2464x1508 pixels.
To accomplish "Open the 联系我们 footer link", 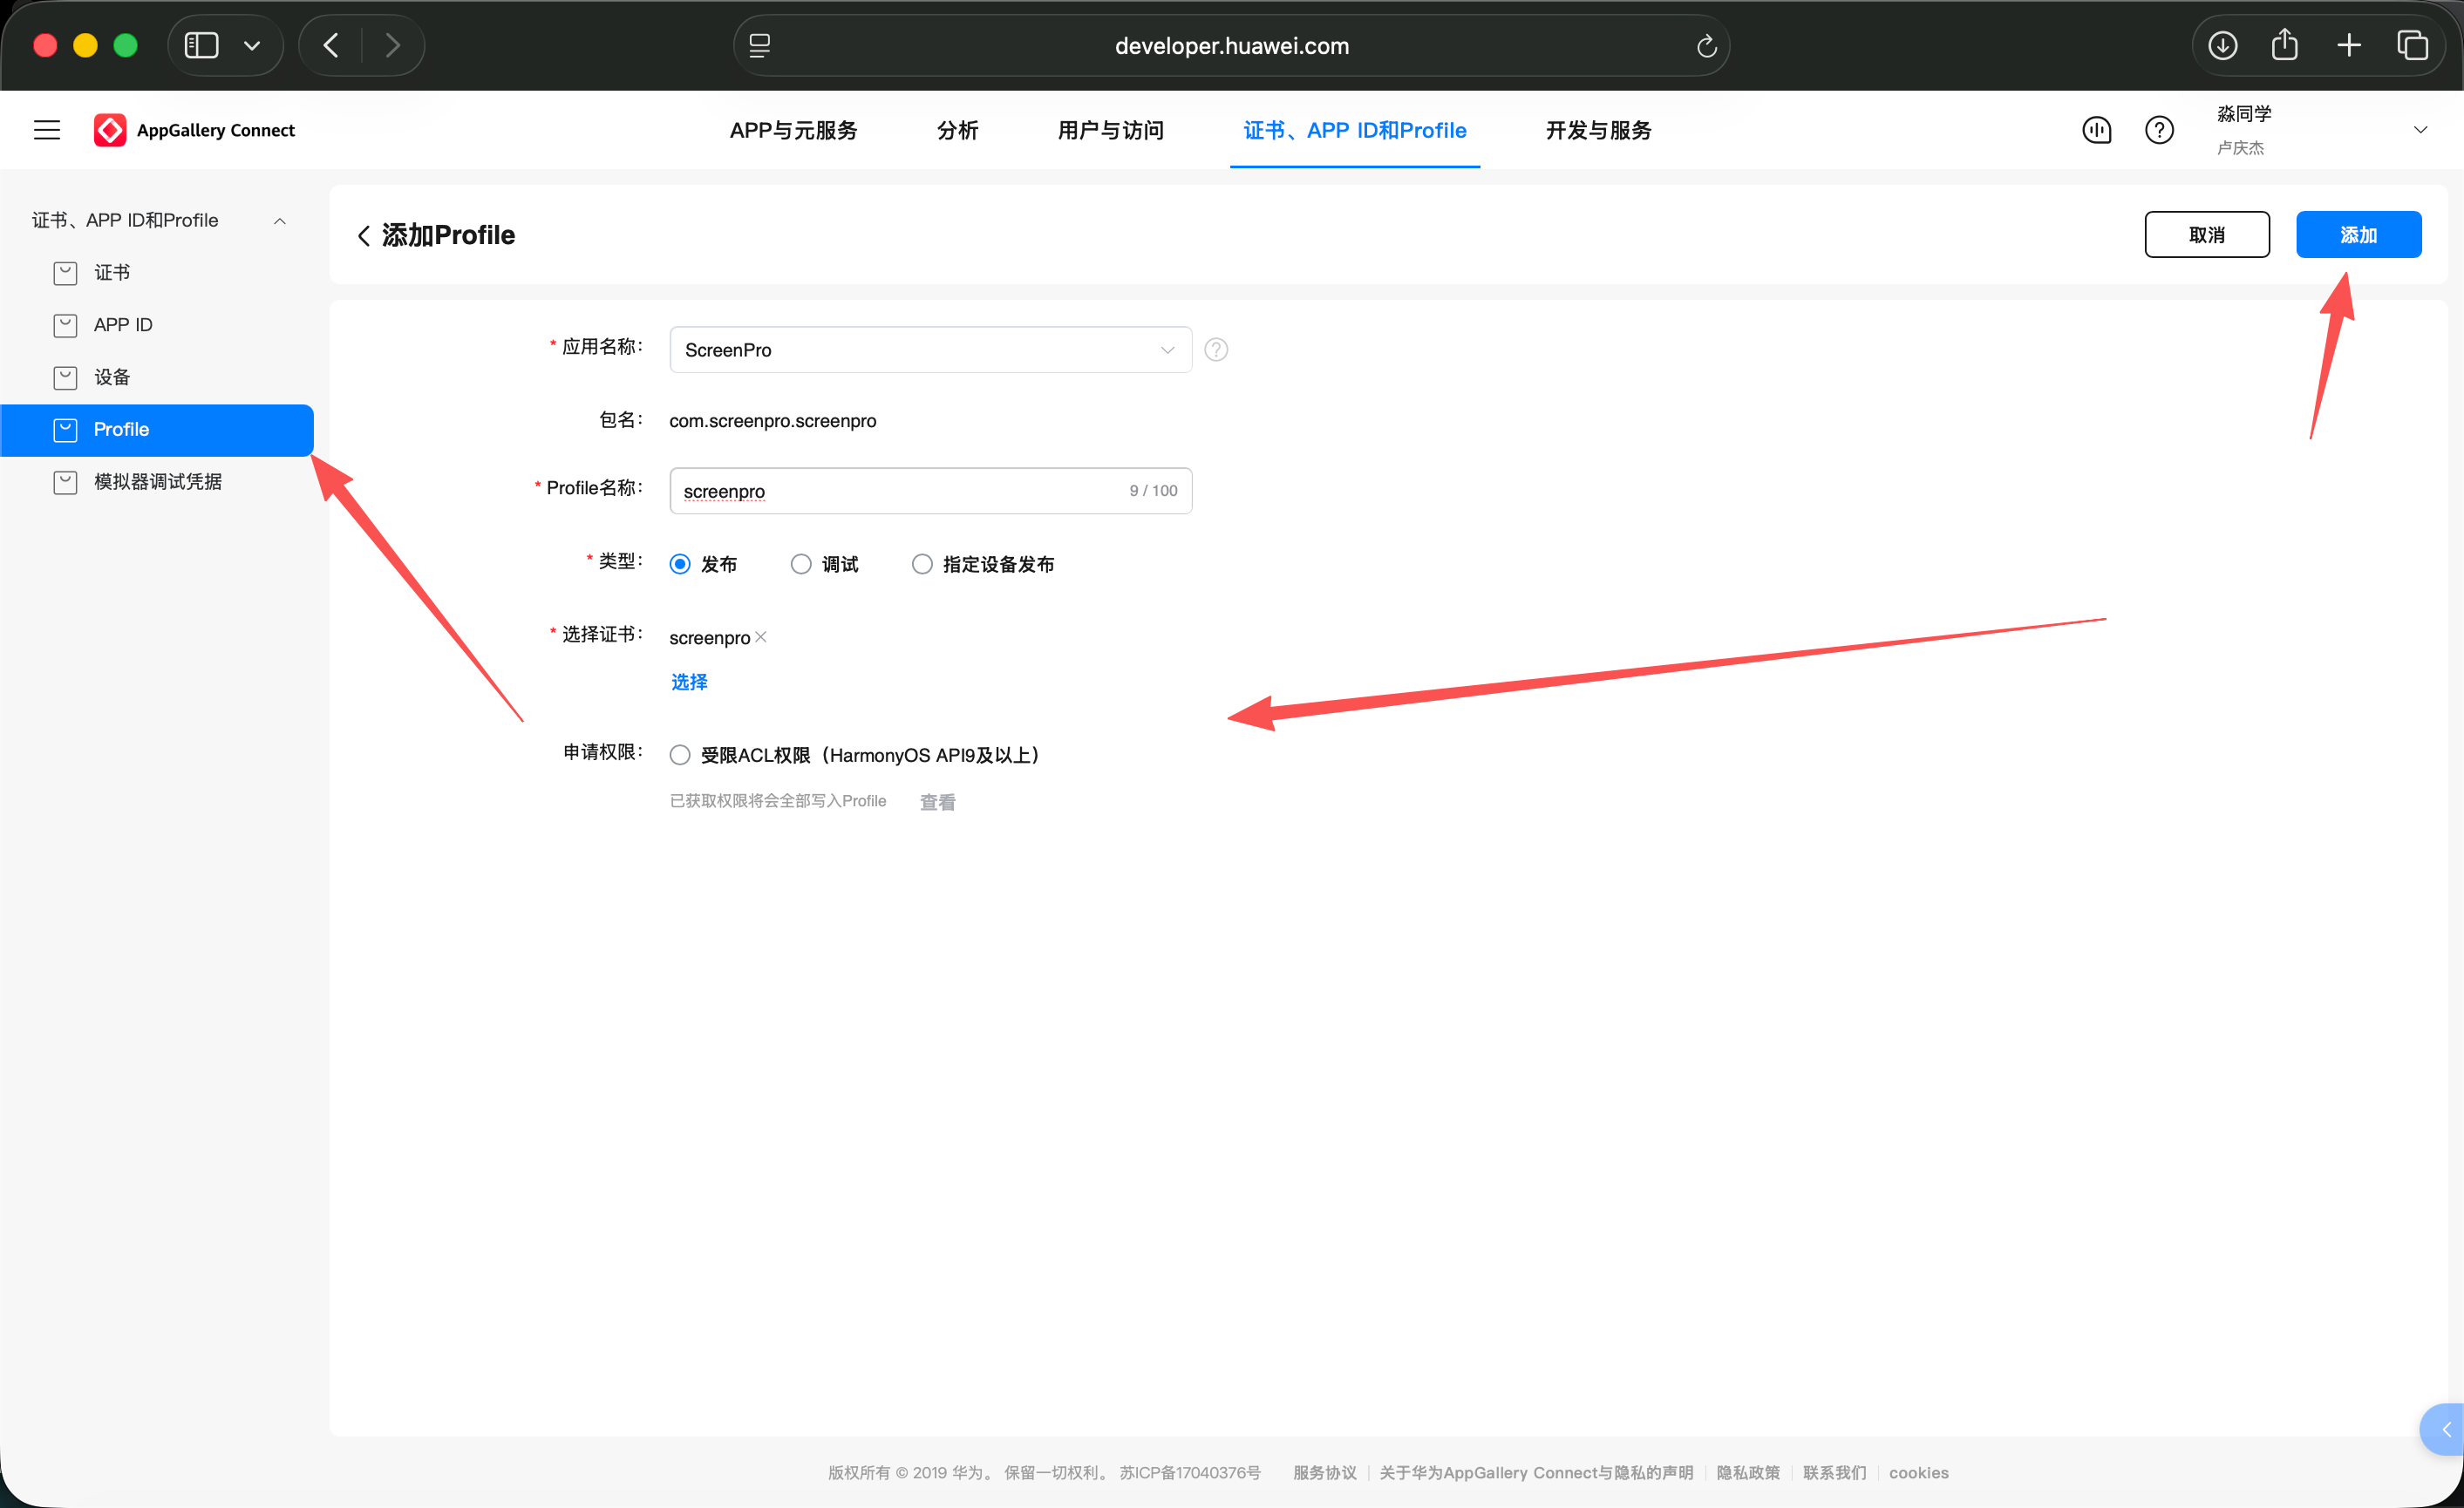I will (x=1835, y=1473).
